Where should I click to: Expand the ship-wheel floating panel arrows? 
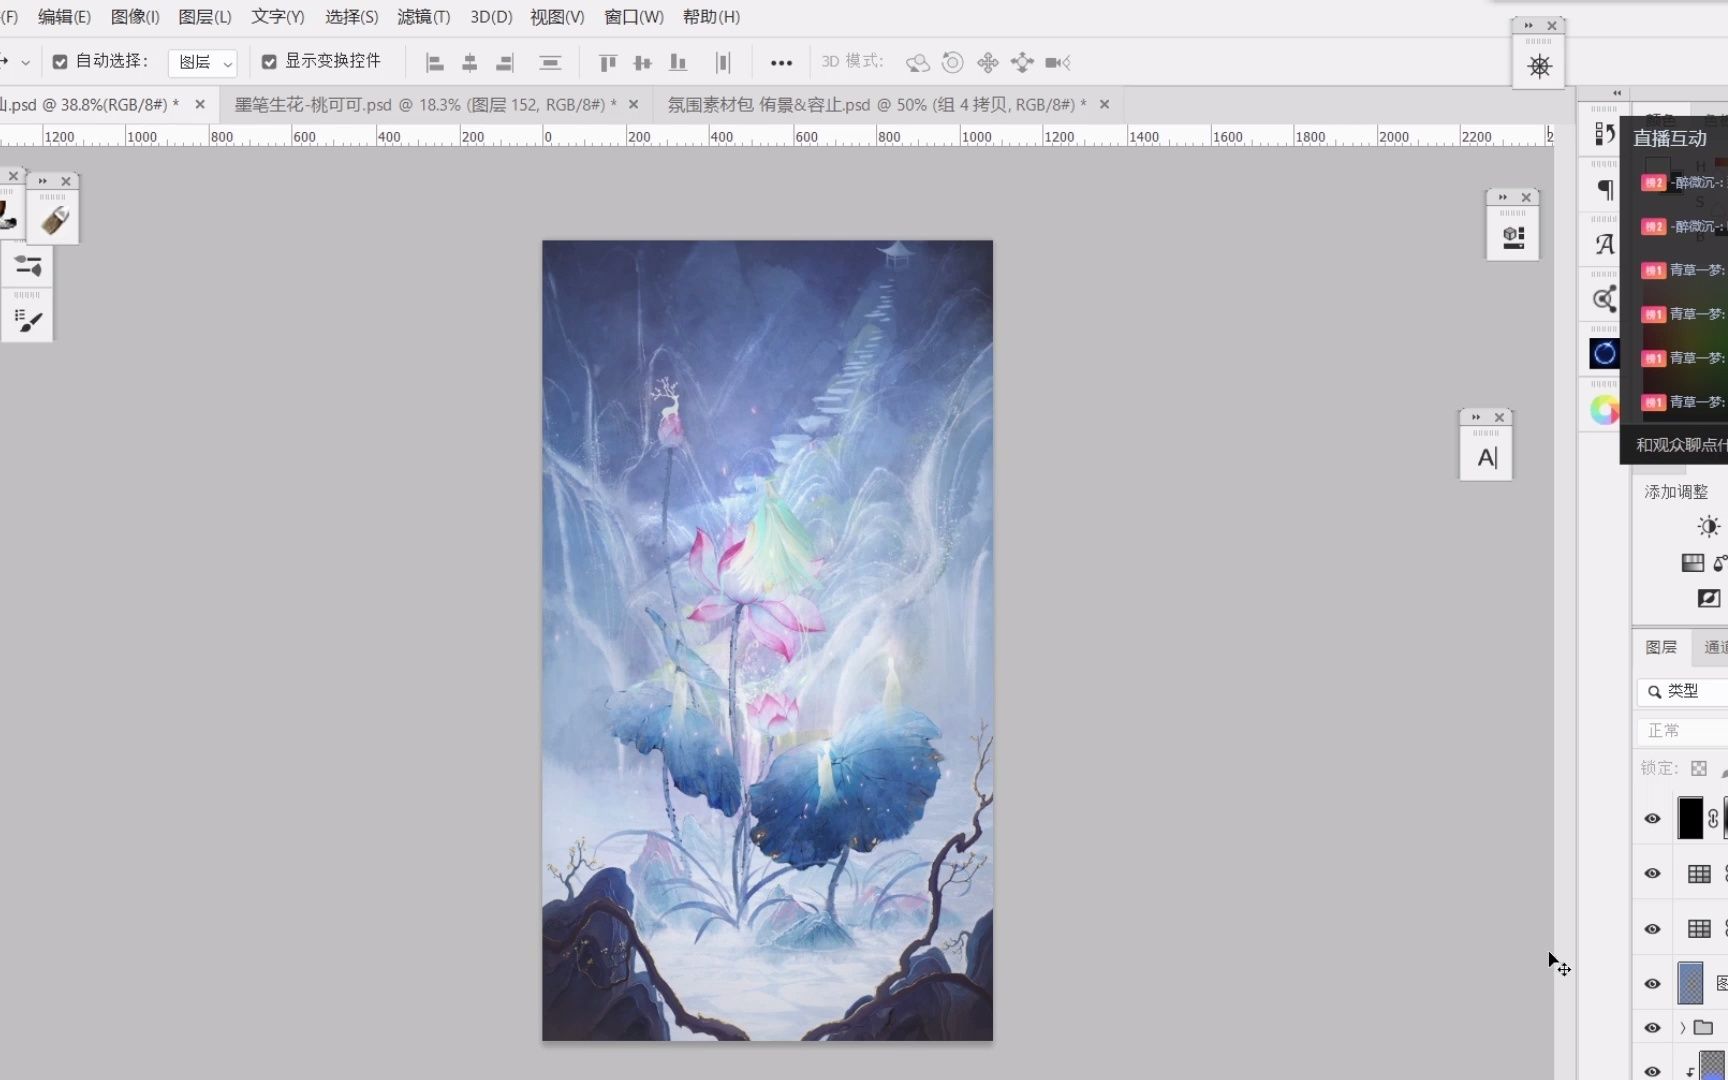[x=1529, y=26]
